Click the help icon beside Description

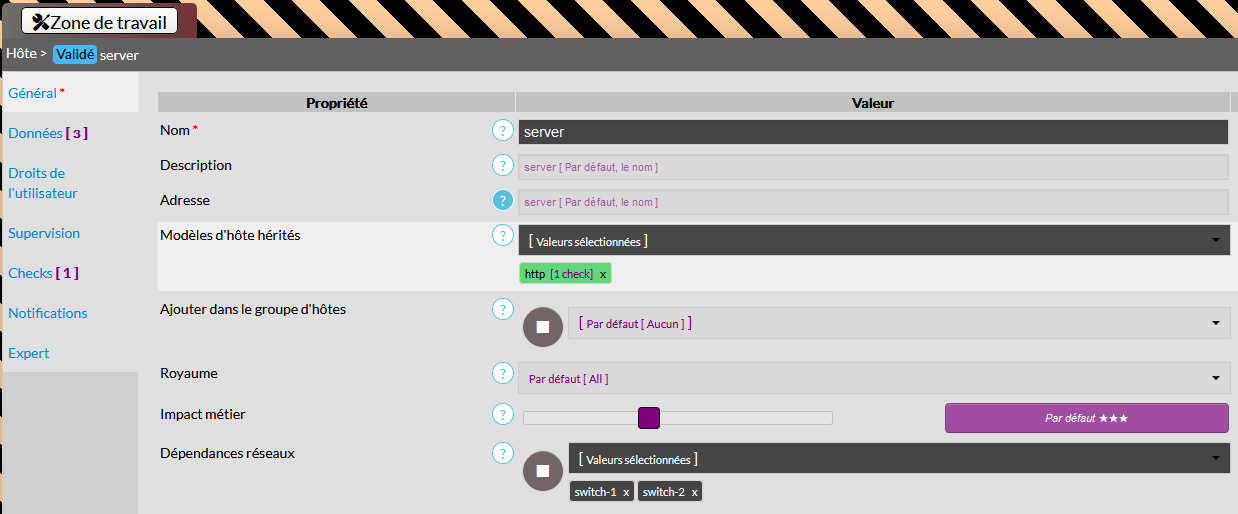point(503,166)
